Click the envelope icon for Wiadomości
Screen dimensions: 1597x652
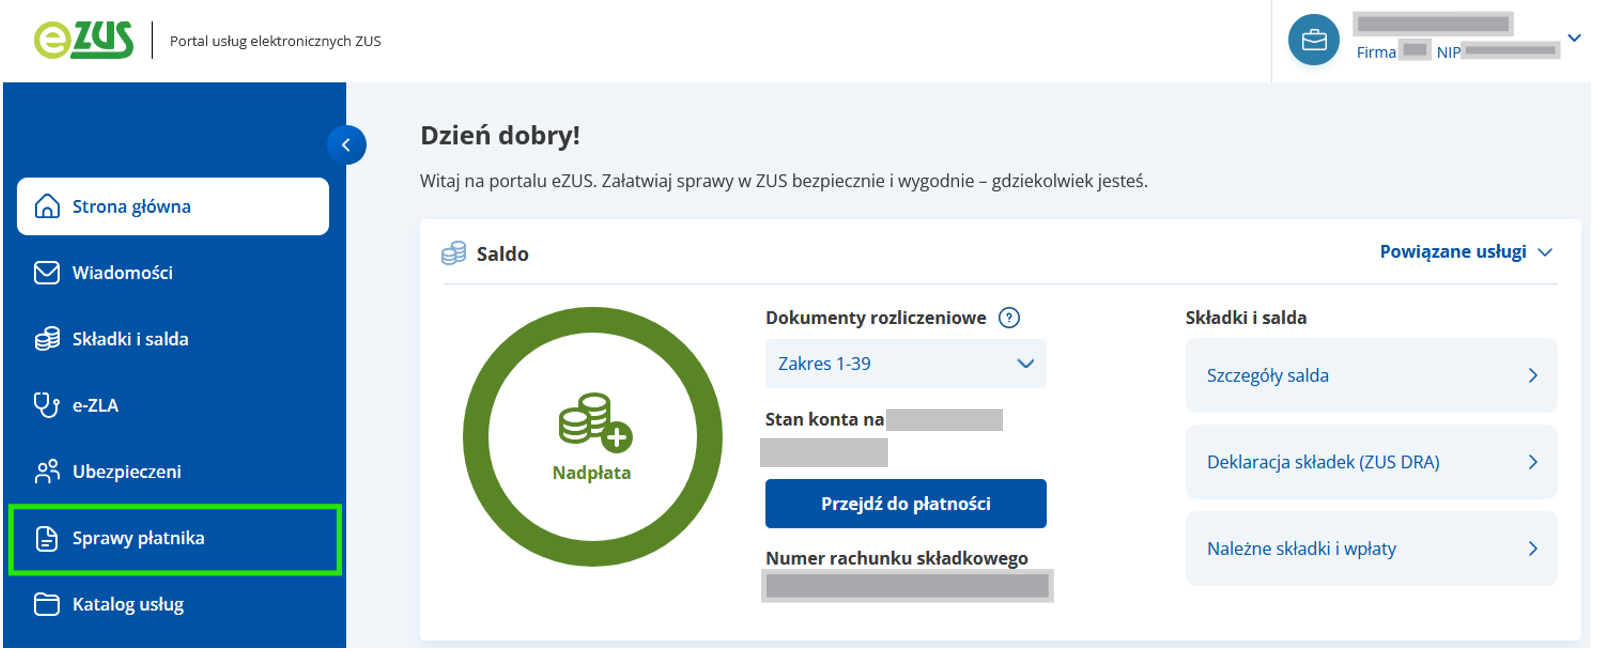click(x=47, y=273)
